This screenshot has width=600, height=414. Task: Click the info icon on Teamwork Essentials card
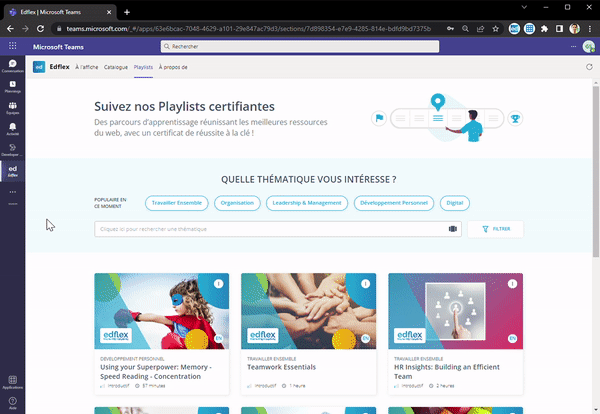[x=365, y=284]
